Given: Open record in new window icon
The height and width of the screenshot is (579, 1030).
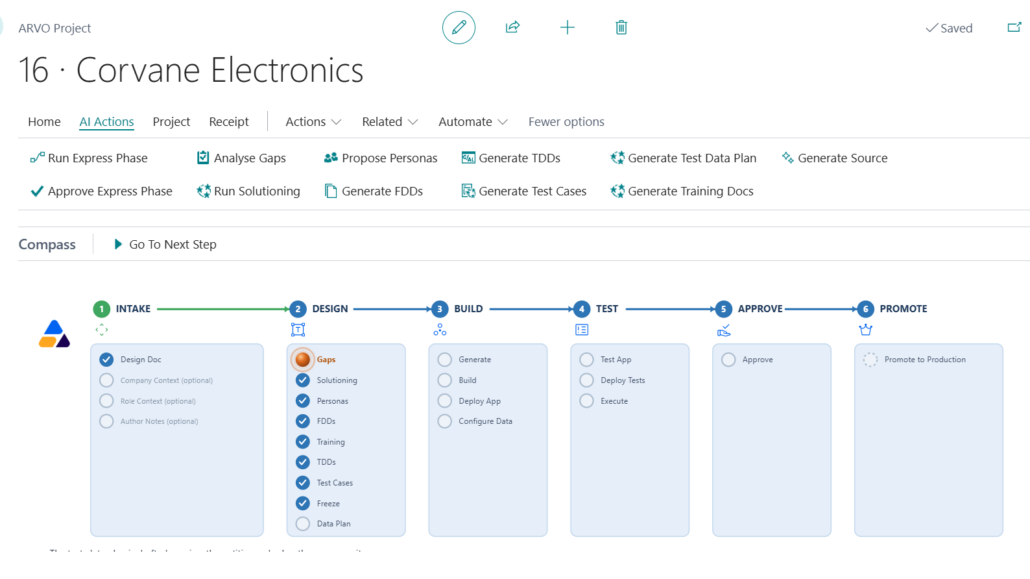Looking at the screenshot, I should (1014, 28).
